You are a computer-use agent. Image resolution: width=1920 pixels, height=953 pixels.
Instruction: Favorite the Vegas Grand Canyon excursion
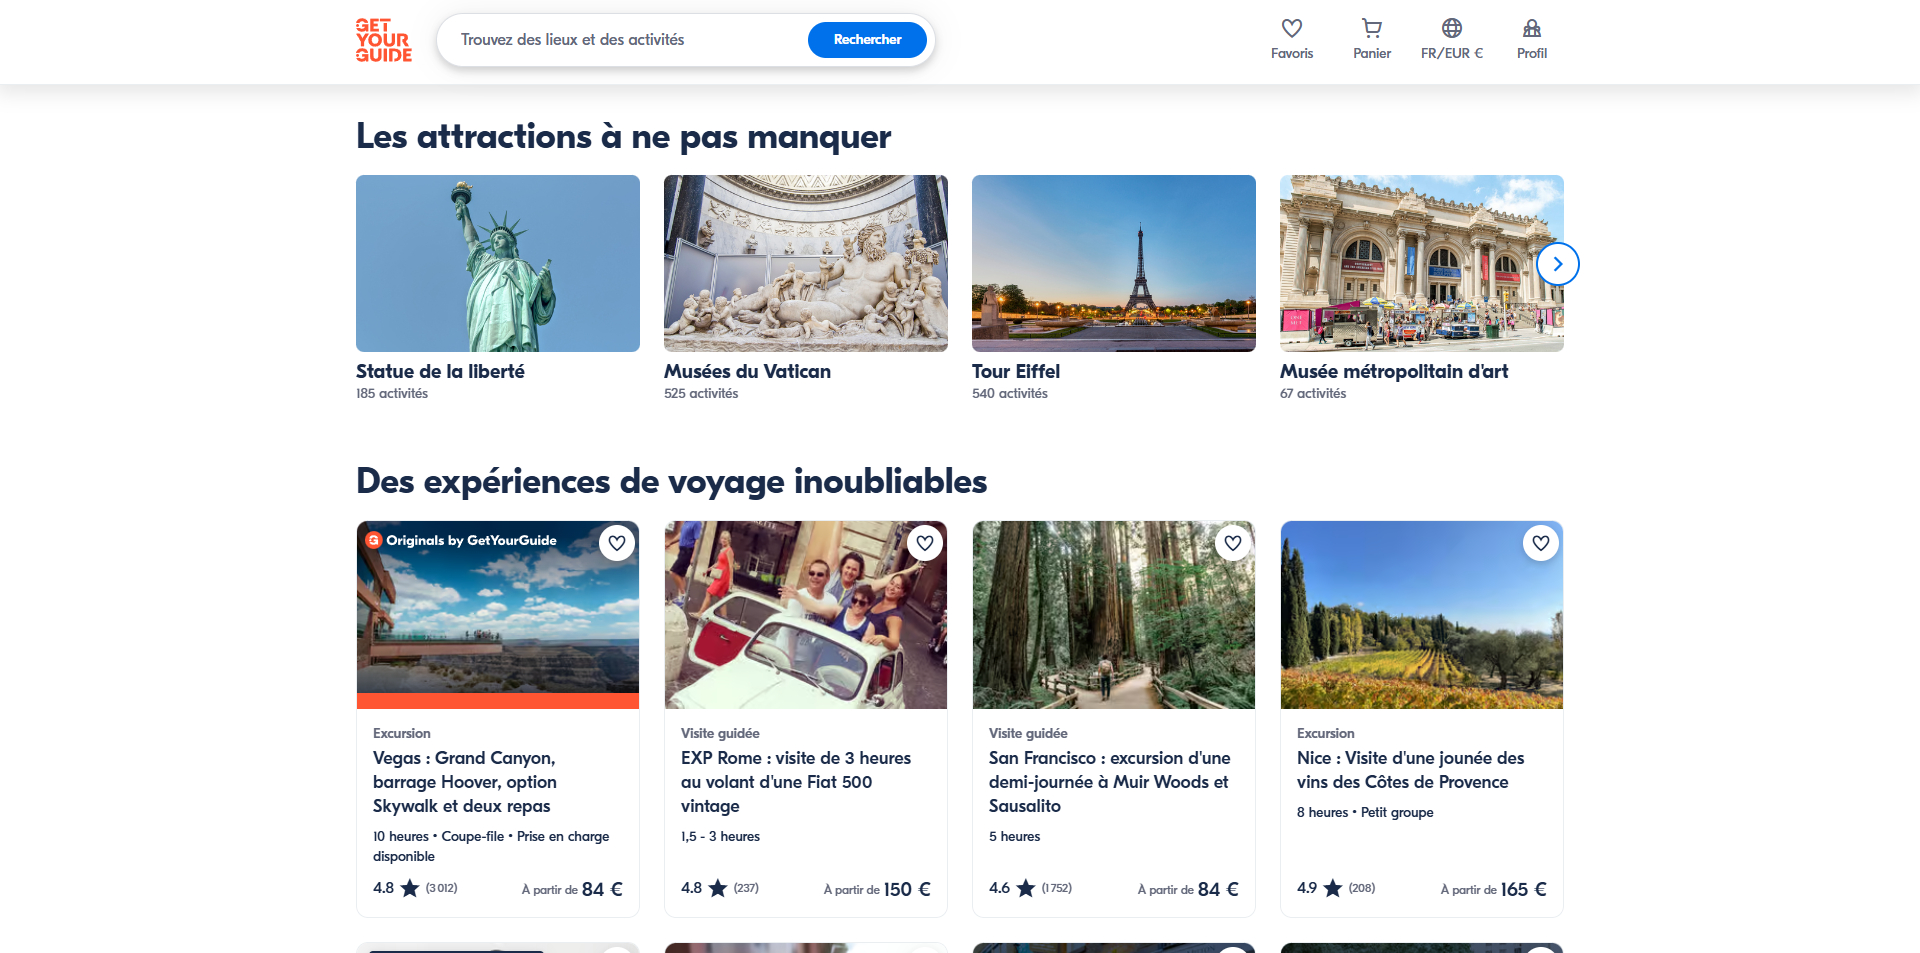coord(617,543)
